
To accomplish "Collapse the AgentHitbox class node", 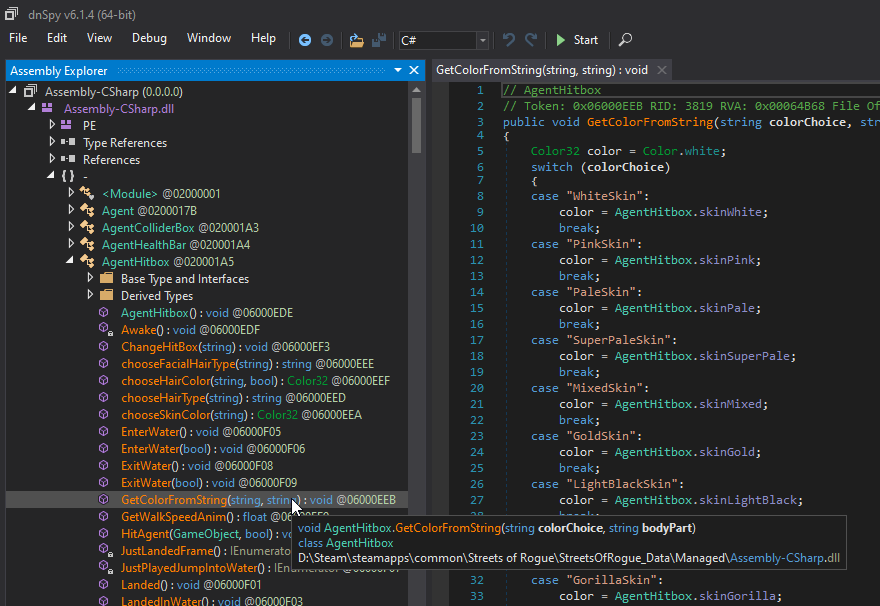I will click(x=71, y=261).
